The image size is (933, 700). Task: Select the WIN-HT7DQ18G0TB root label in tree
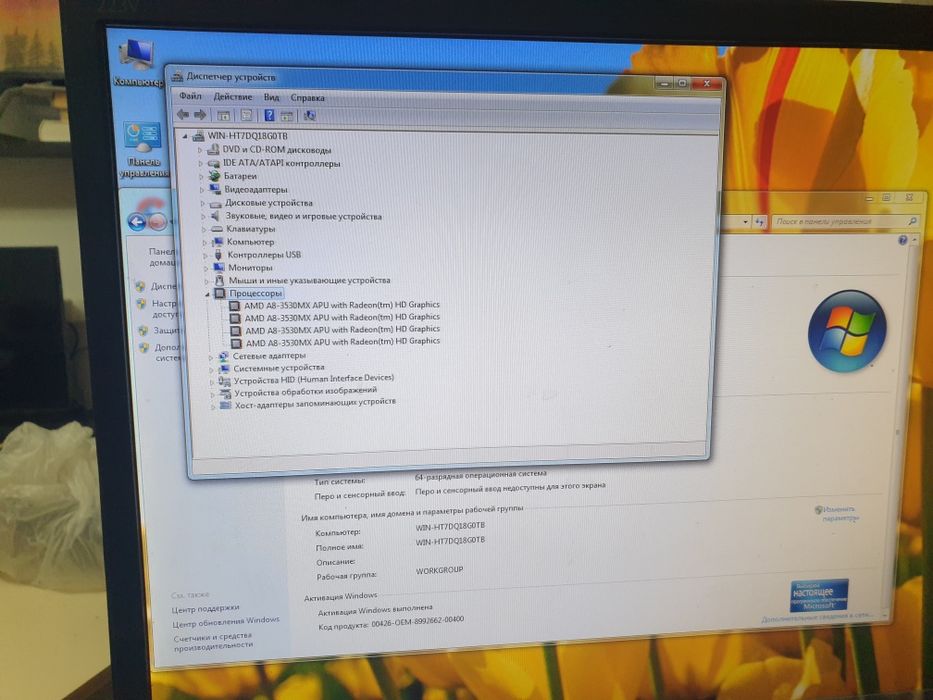coord(248,136)
